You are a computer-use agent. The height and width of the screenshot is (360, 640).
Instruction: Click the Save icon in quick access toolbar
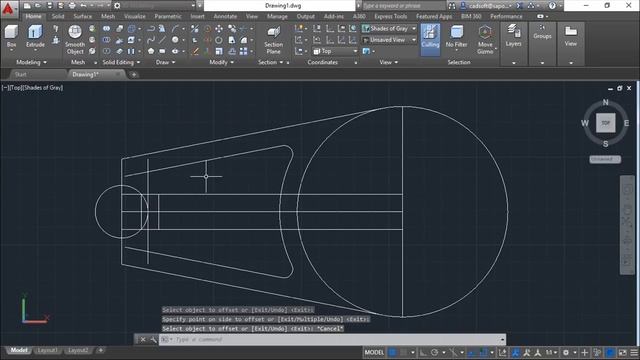[x=49, y=6]
